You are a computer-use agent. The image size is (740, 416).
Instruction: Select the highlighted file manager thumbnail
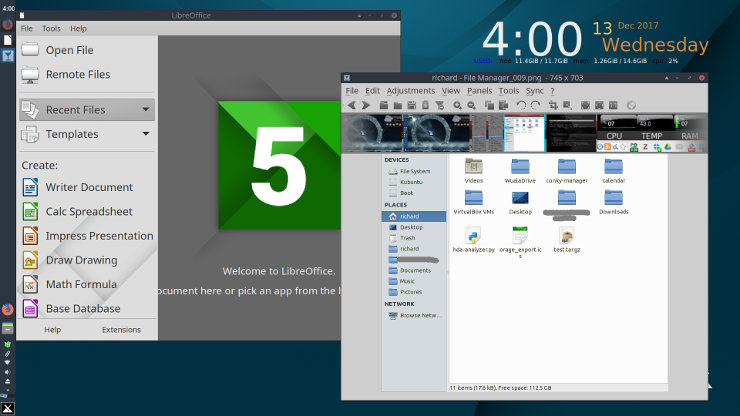(x=524, y=133)
